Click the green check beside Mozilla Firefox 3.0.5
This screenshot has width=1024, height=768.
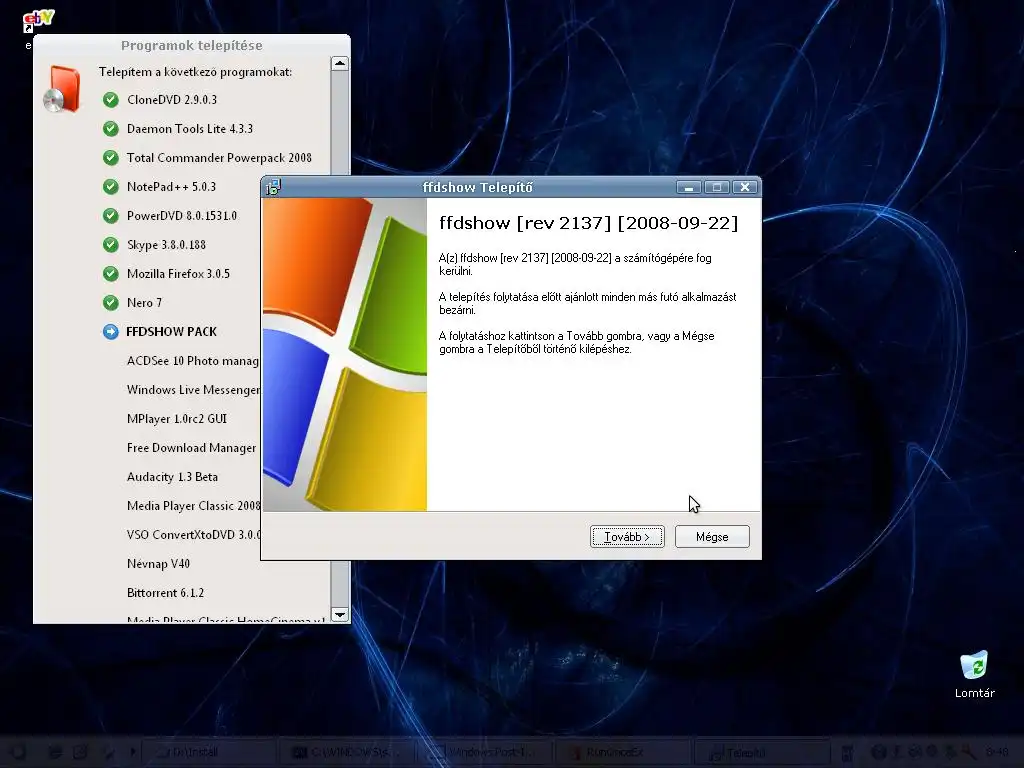(x=111, y=274)
